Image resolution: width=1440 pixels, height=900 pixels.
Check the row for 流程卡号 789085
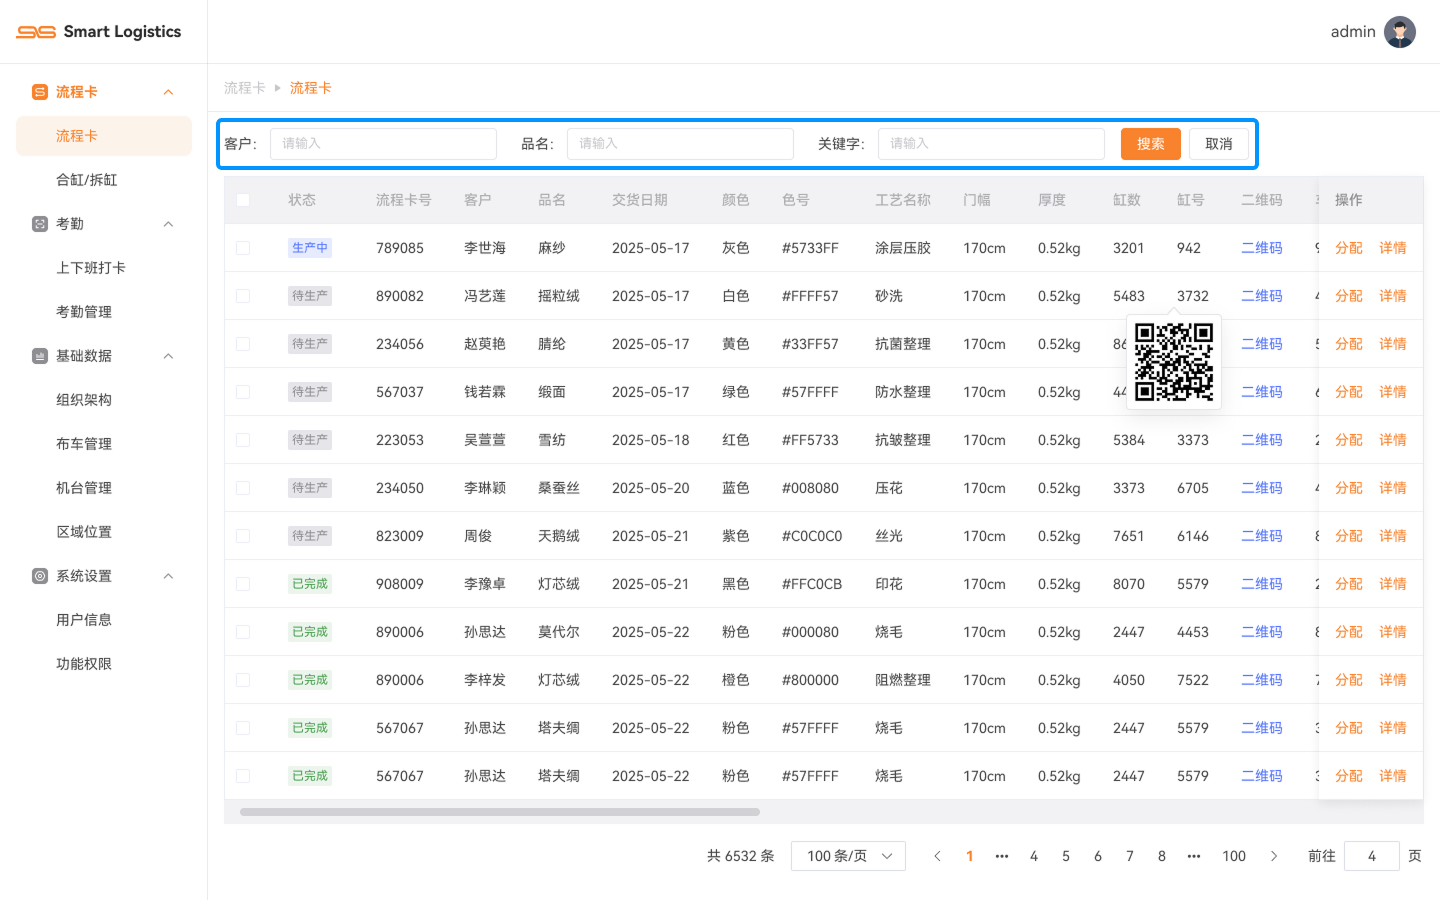point(243,248)
